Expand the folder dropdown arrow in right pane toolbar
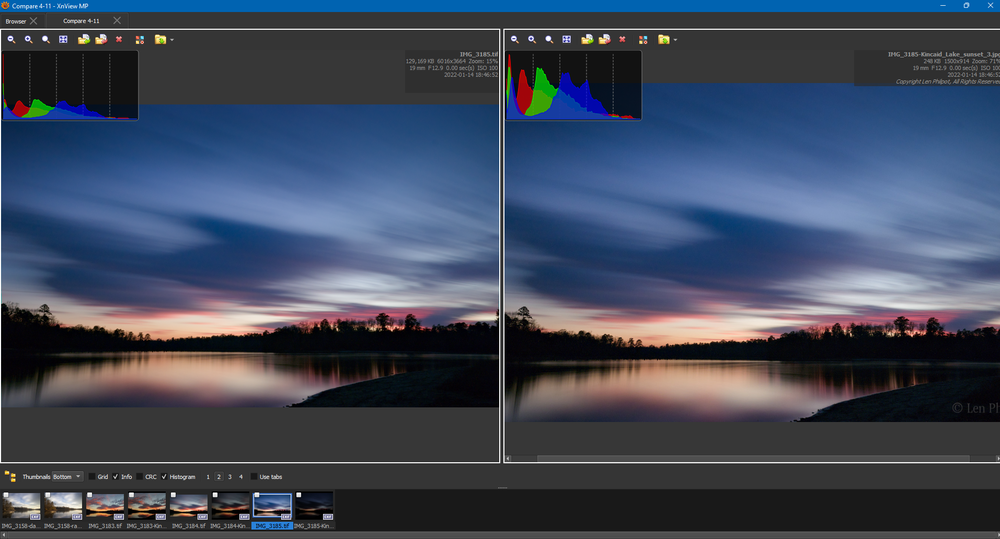 675,41
